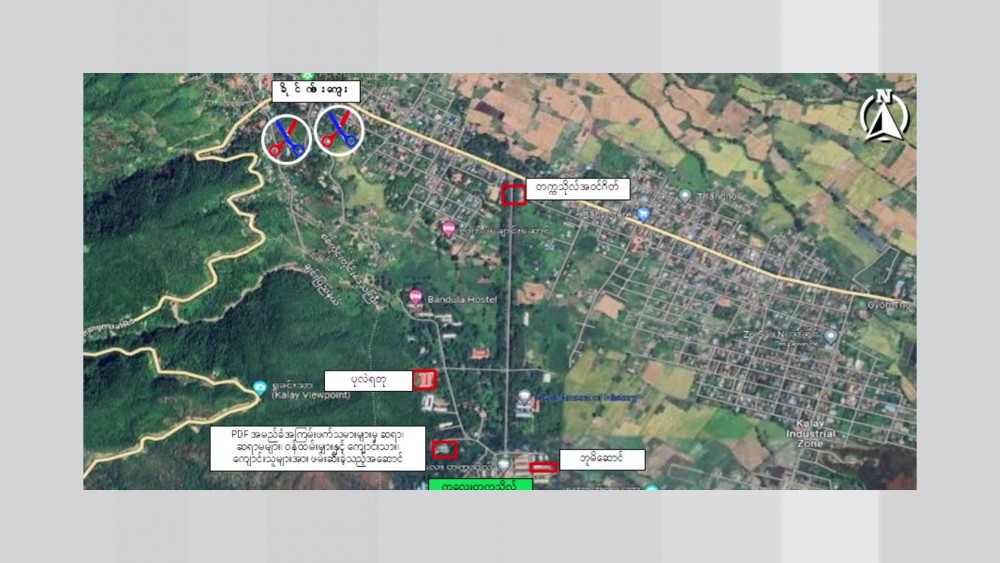Click the ပုလဲရတု white label box

click(368, 380)
